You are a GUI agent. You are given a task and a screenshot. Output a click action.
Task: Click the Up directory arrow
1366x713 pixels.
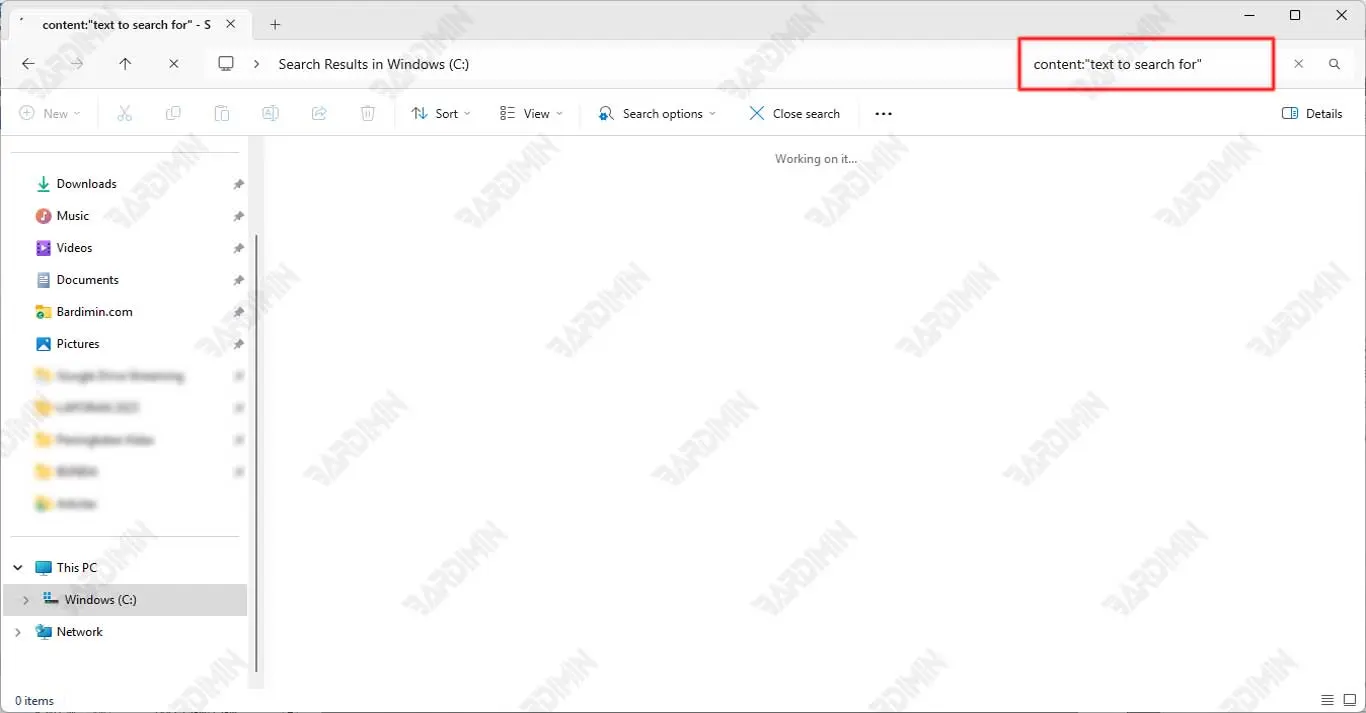click(x=125, y=64)
